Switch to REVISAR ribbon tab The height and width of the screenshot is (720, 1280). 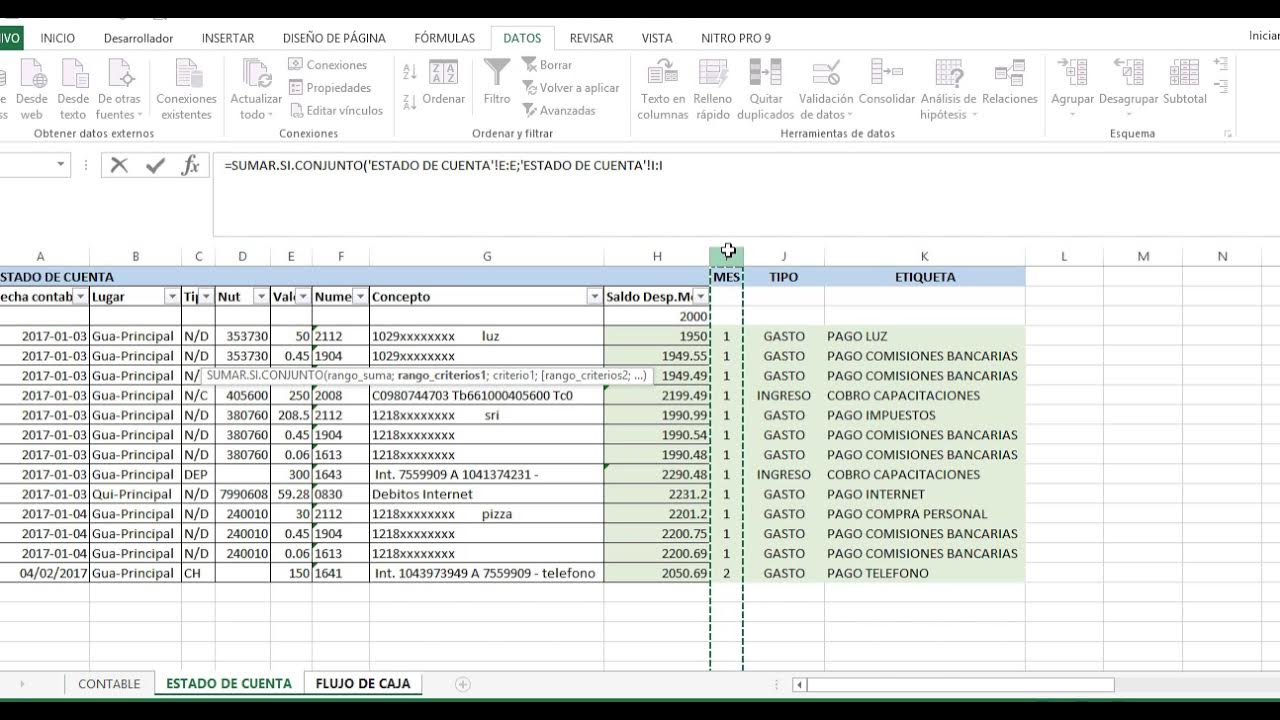(x=591, y=38)
